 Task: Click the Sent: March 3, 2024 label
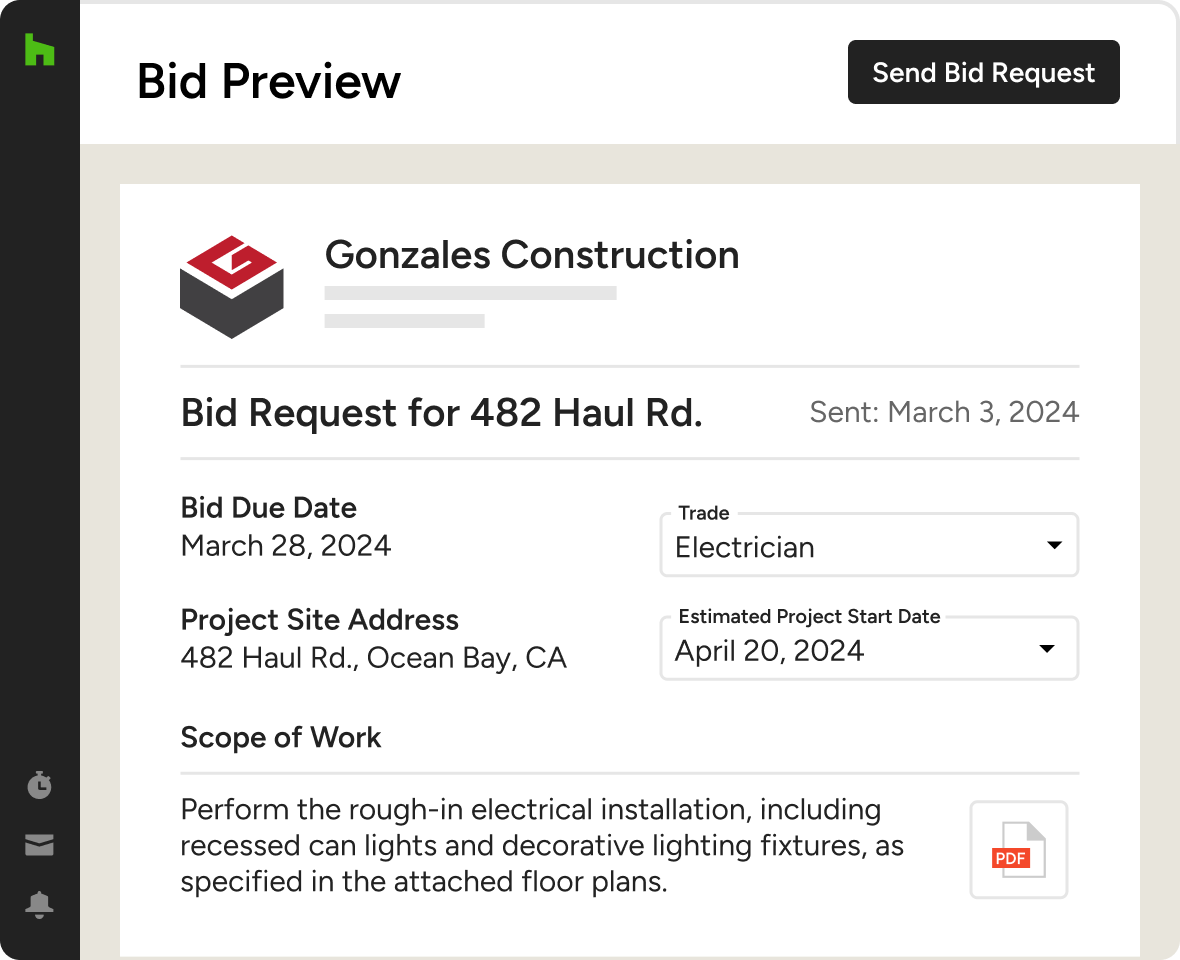coord(944,413)
